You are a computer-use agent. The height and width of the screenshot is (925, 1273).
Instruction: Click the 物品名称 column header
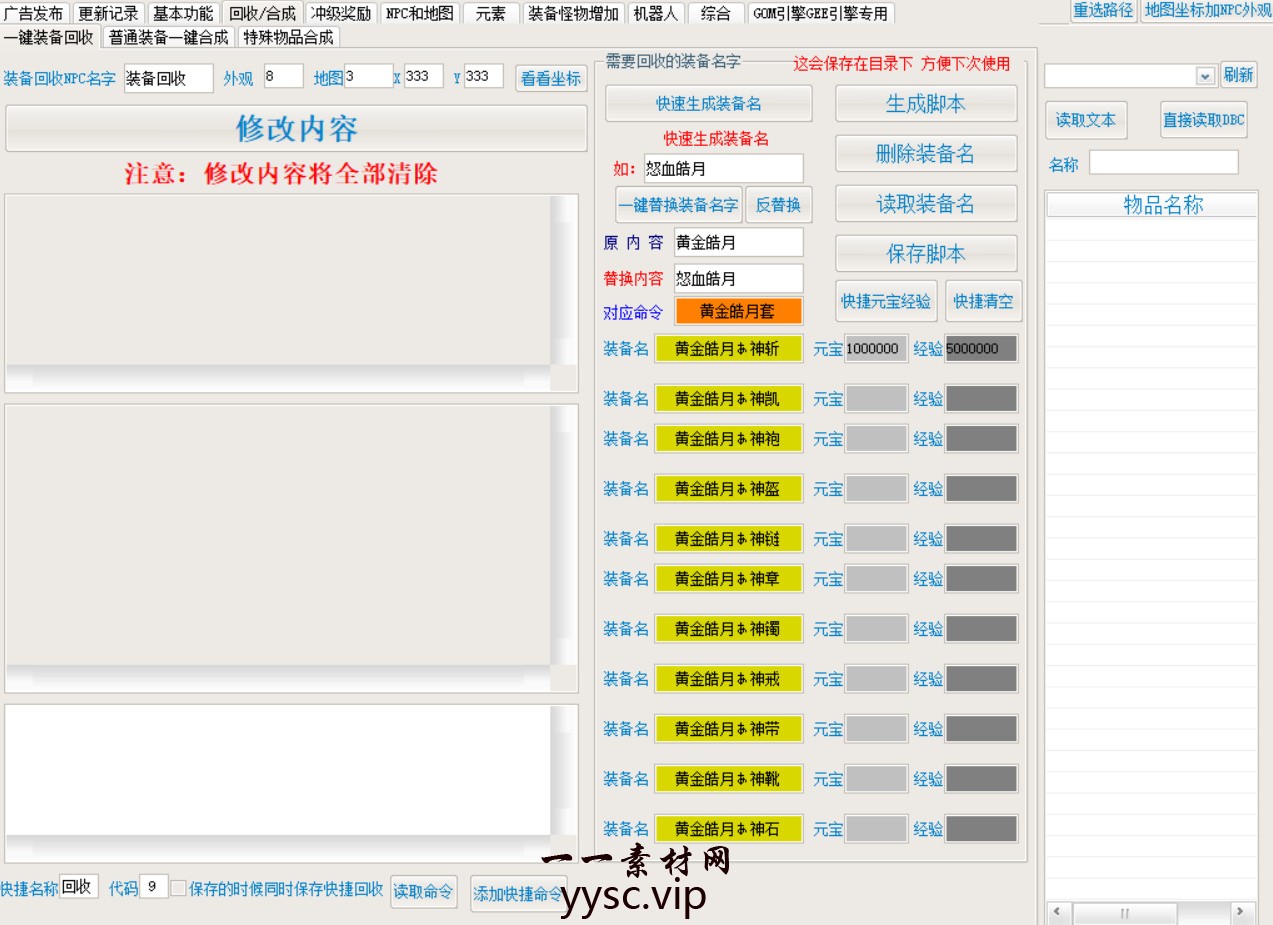pos(1163,205)
